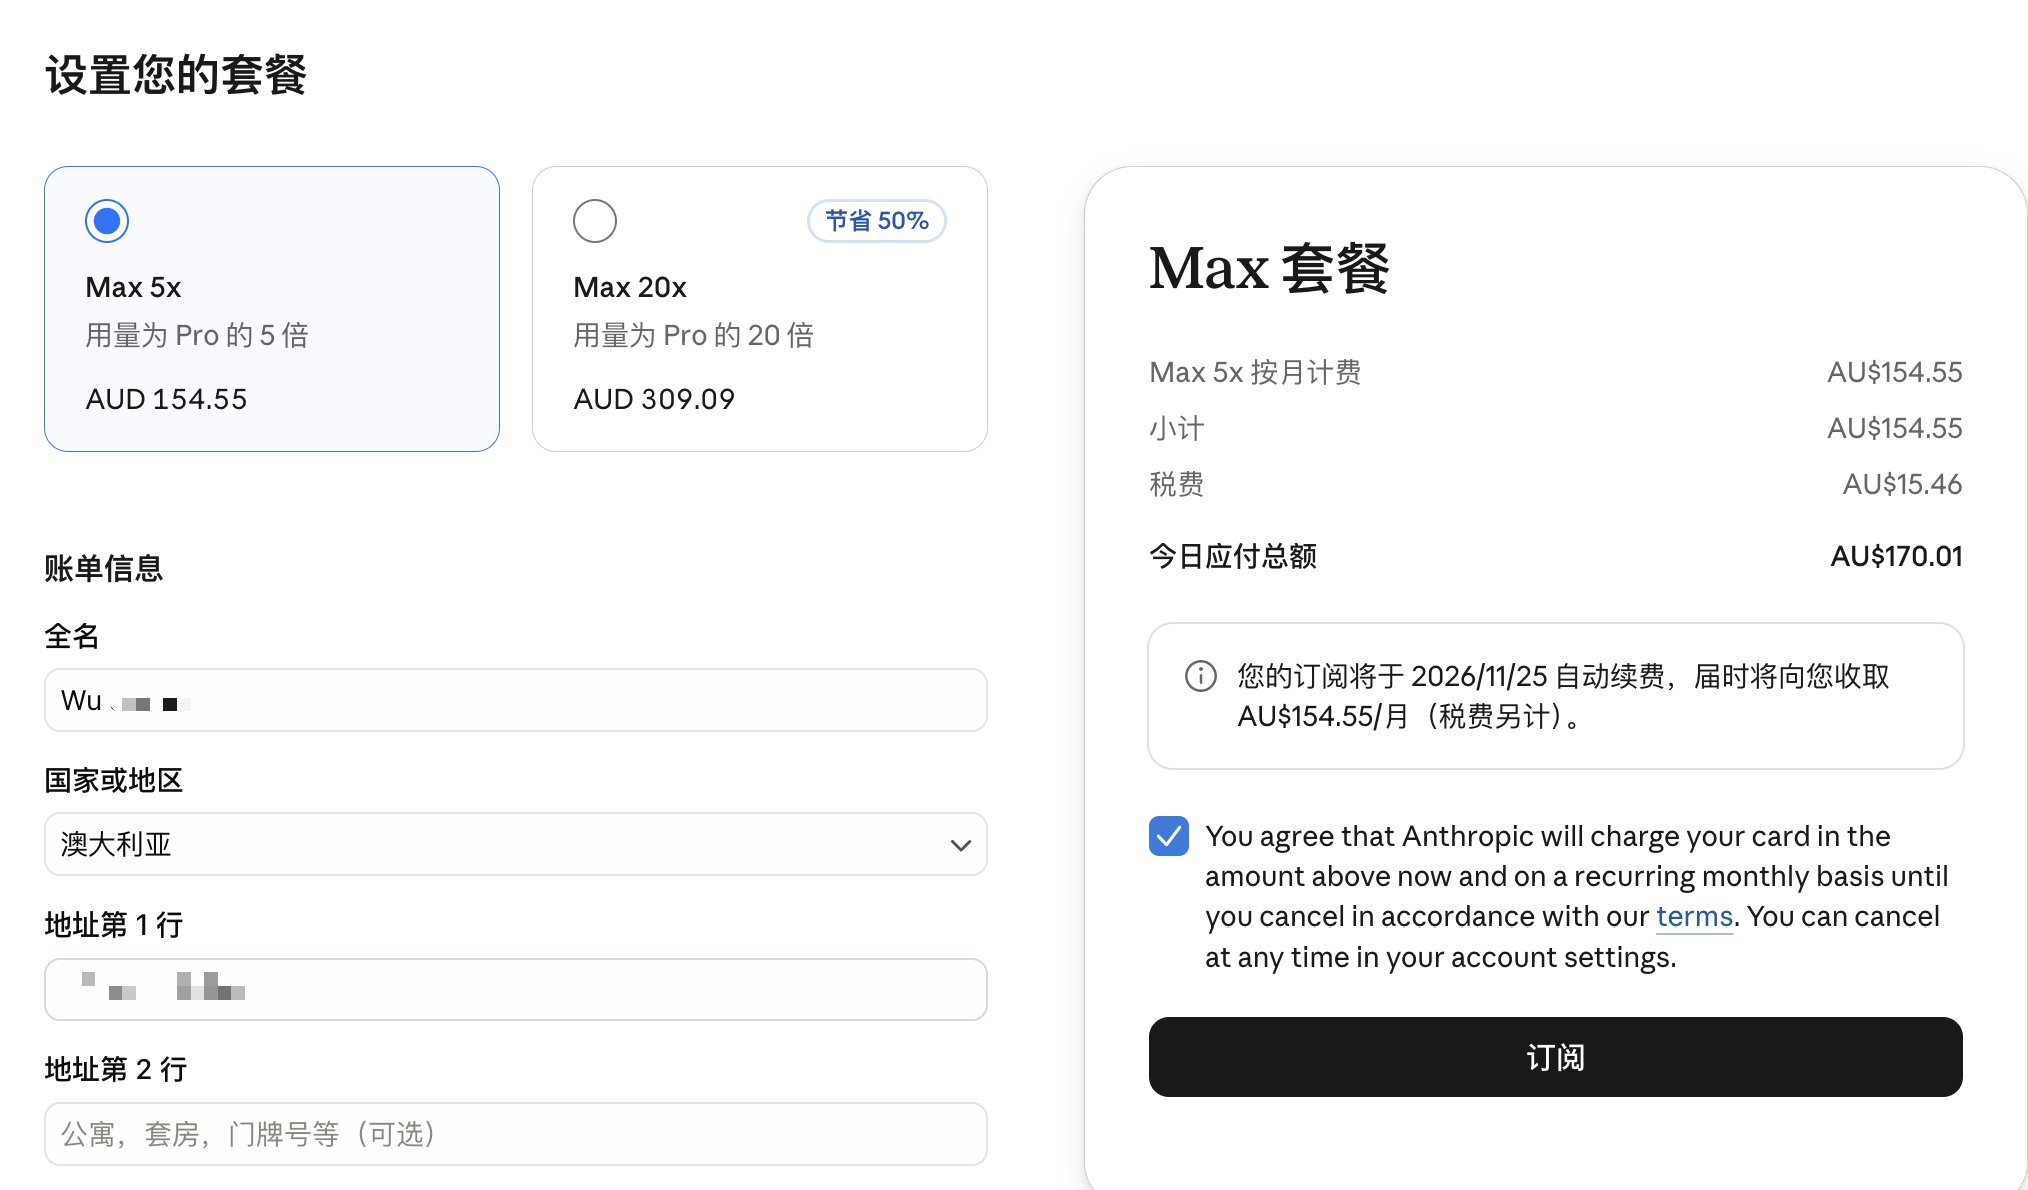Click the 用量为 Pro 的 20 倍 description

pyautogui.click(x=693, y=335)
